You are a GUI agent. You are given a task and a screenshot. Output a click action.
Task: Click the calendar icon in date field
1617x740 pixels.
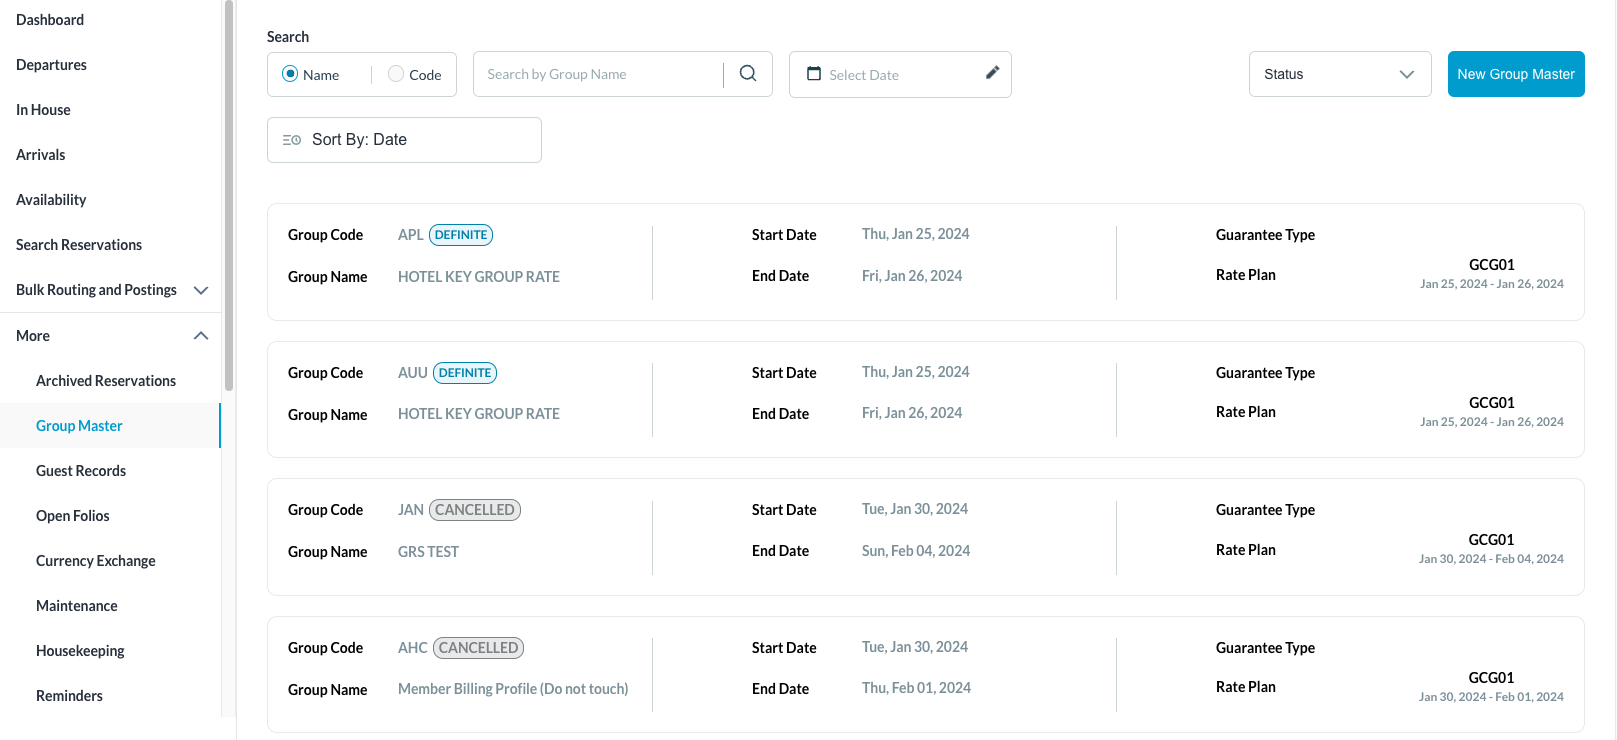tap(814, 73)
